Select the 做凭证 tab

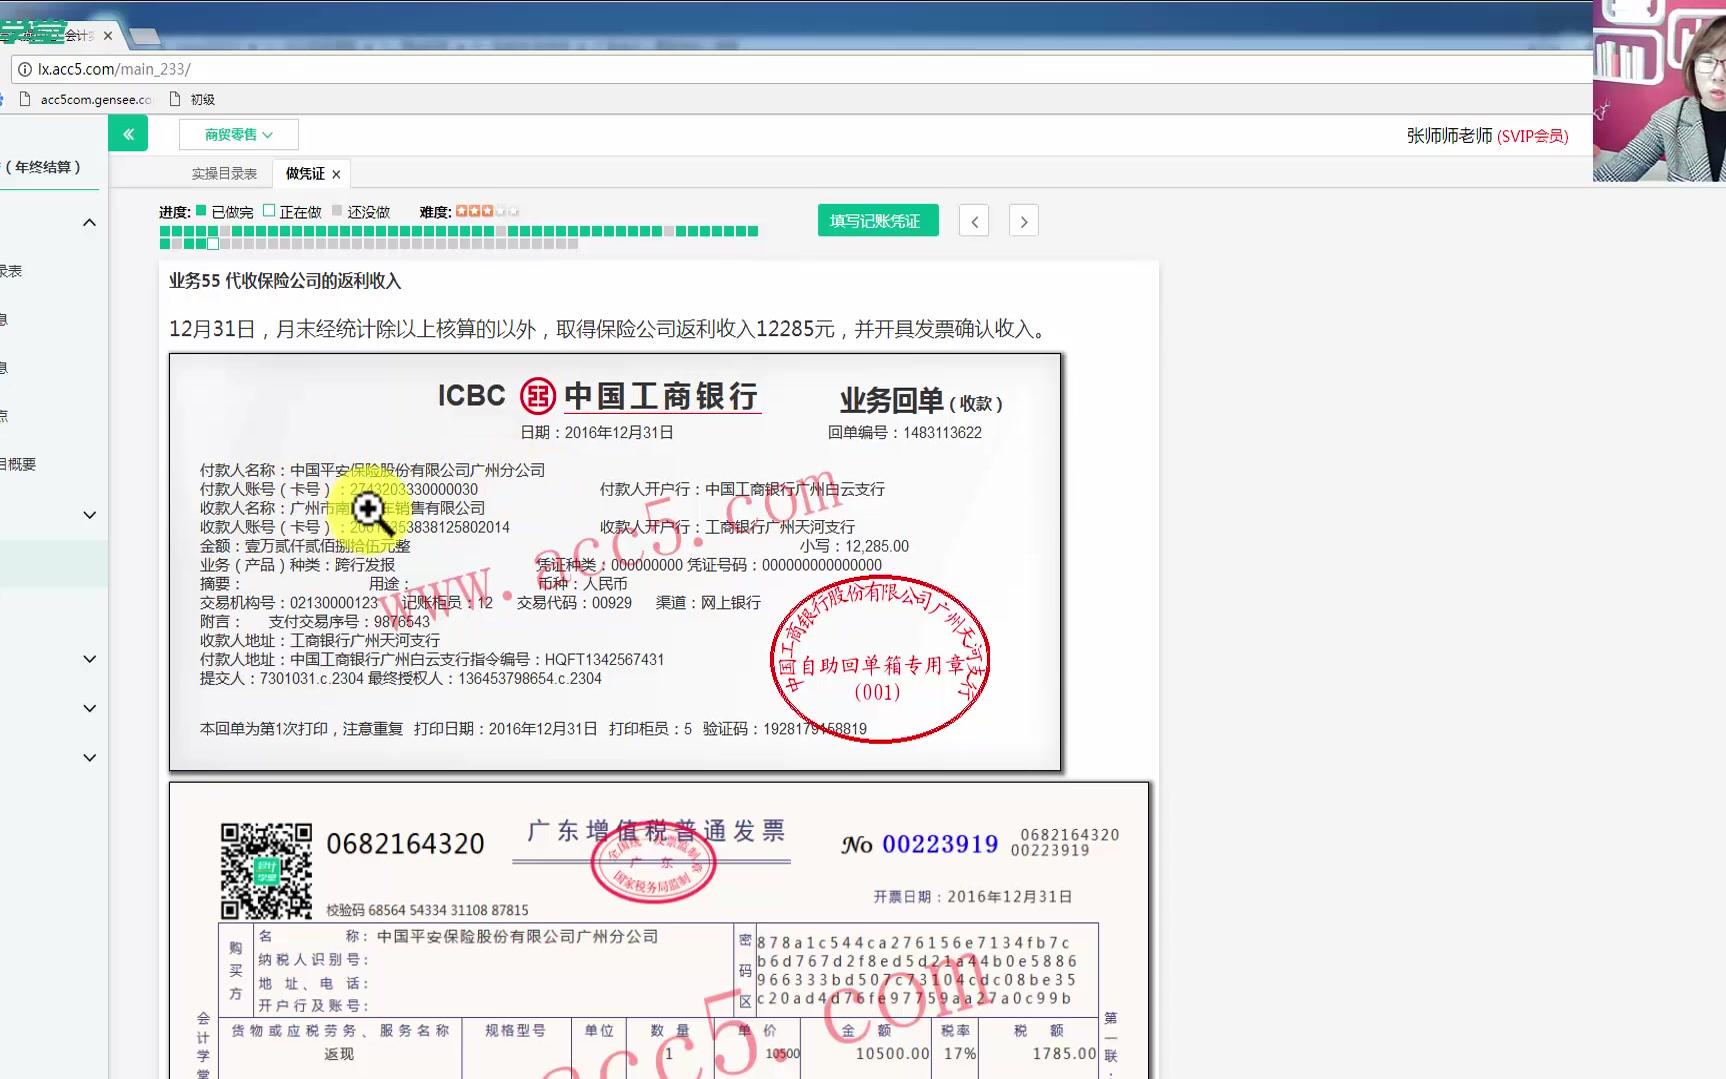(305, 174)
